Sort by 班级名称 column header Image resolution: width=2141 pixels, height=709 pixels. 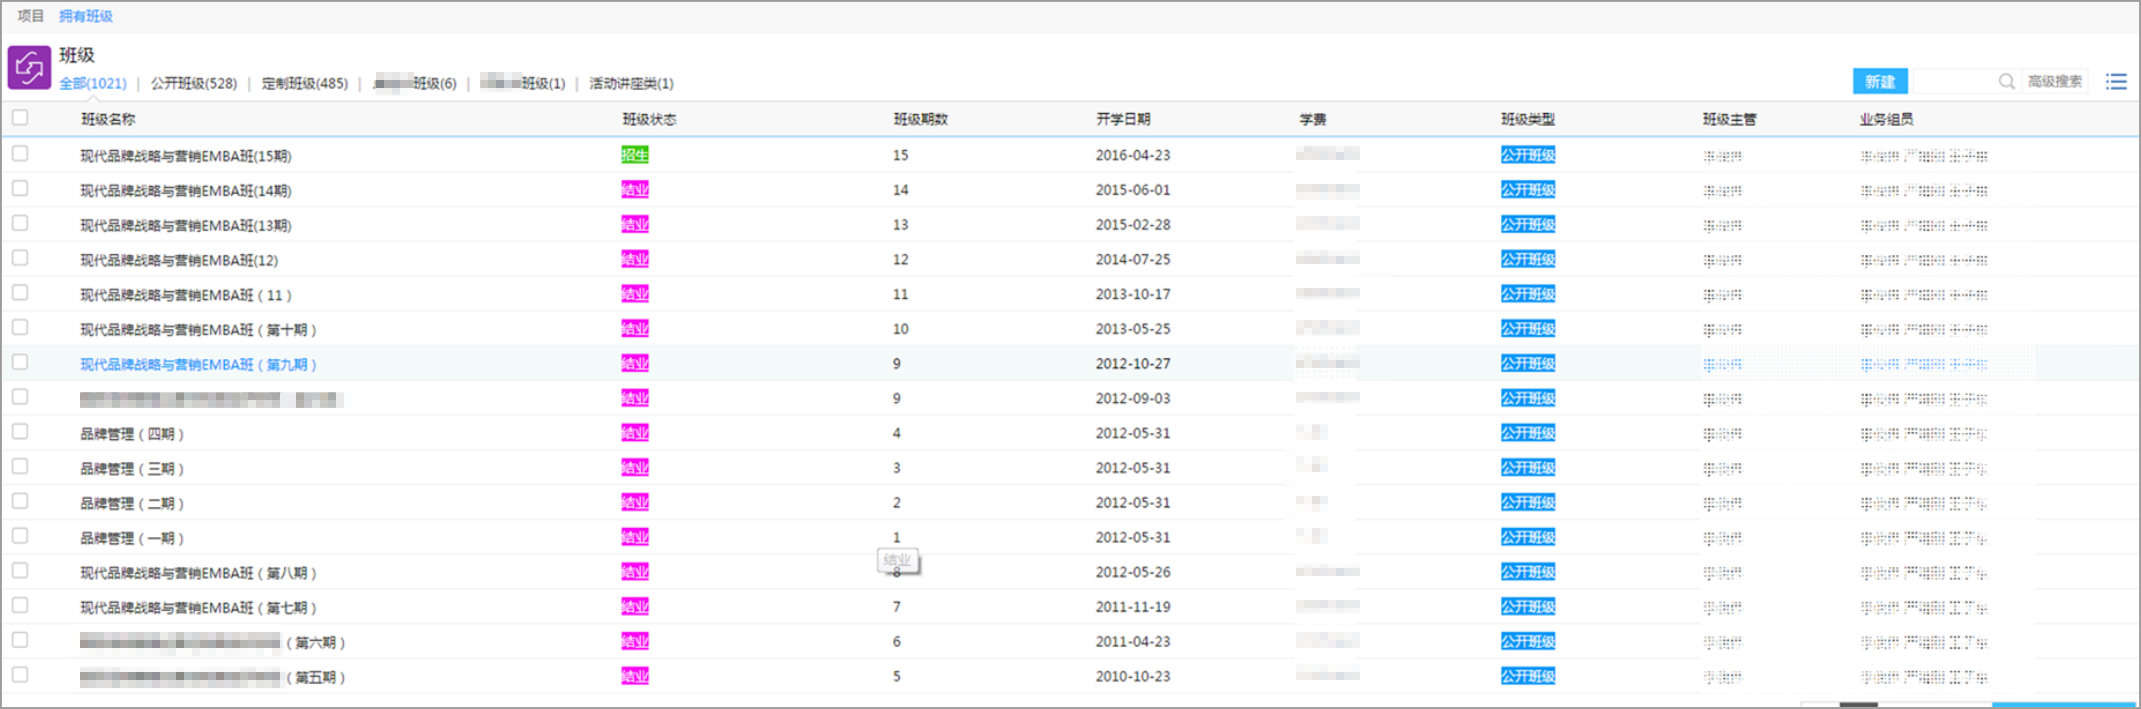point(108,119)
